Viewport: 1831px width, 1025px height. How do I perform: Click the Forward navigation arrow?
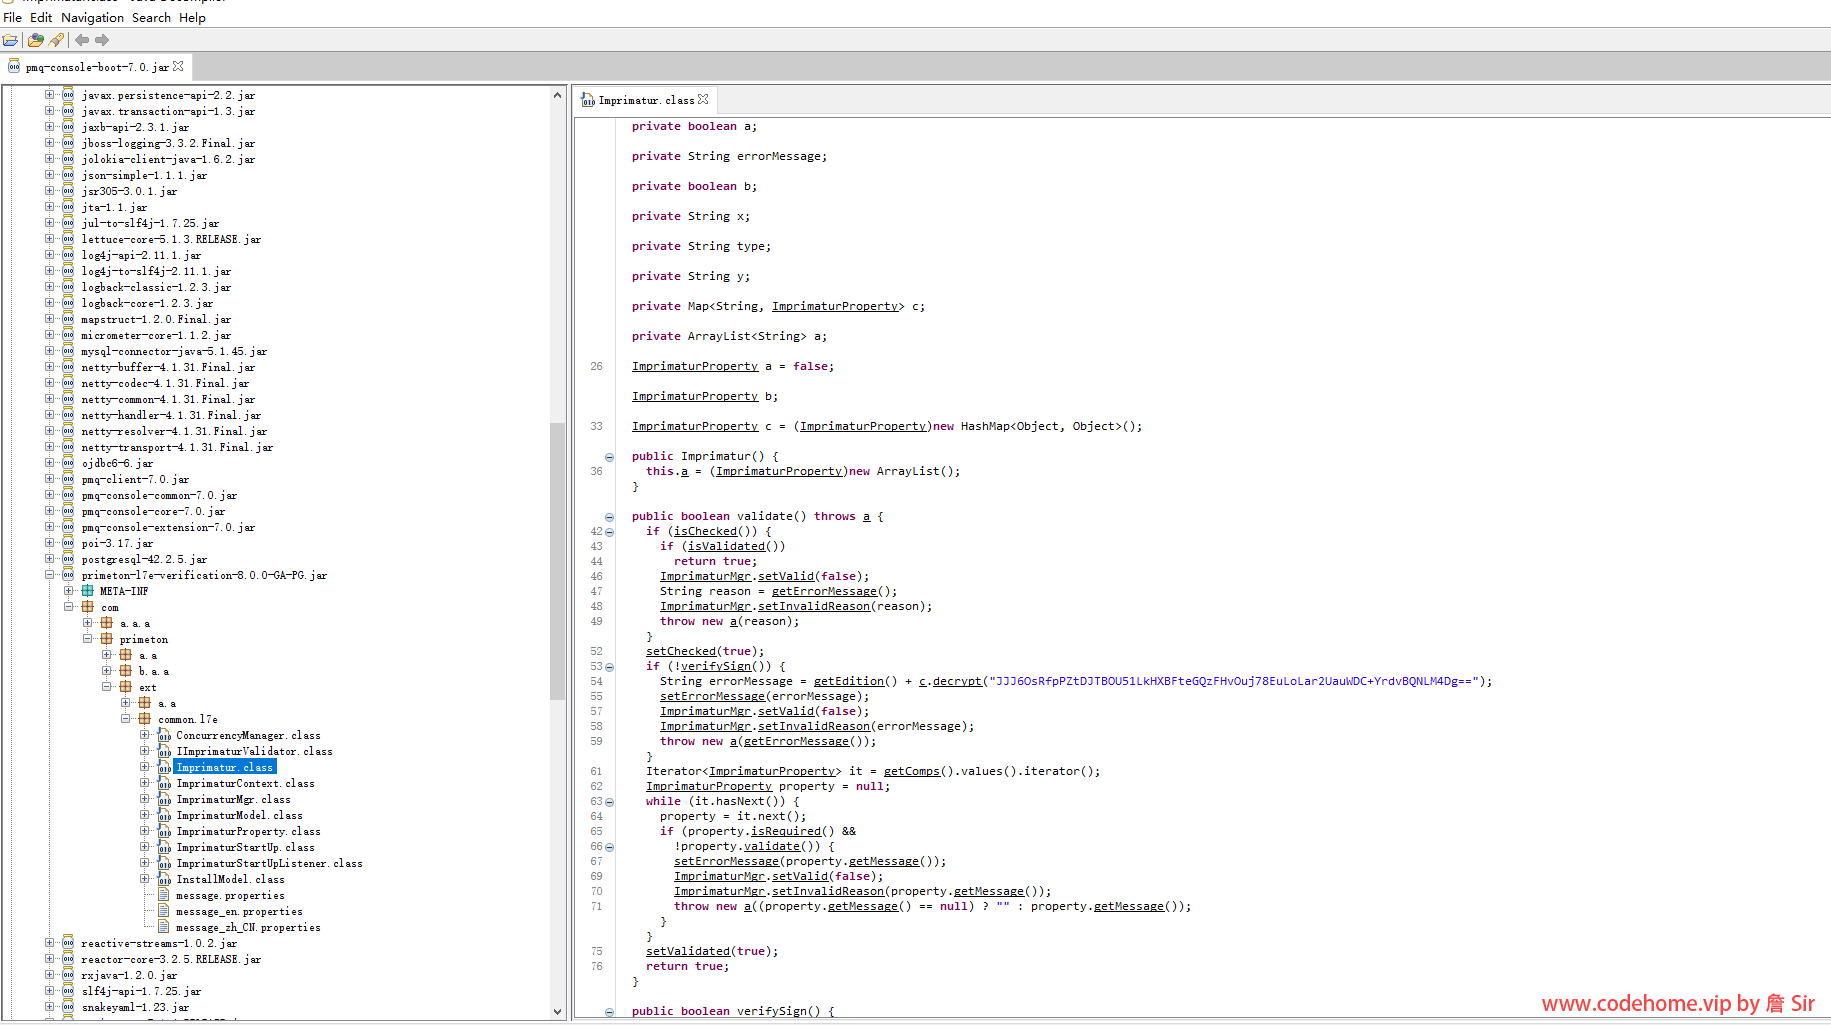click(x=102, y=40)
